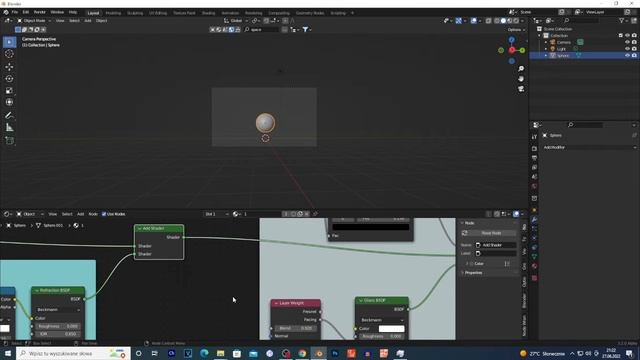Image resolution: width=640 pixels, height=360 pixels.
Task: Disable Camera in renders camera icon
Action: (634, 42)
